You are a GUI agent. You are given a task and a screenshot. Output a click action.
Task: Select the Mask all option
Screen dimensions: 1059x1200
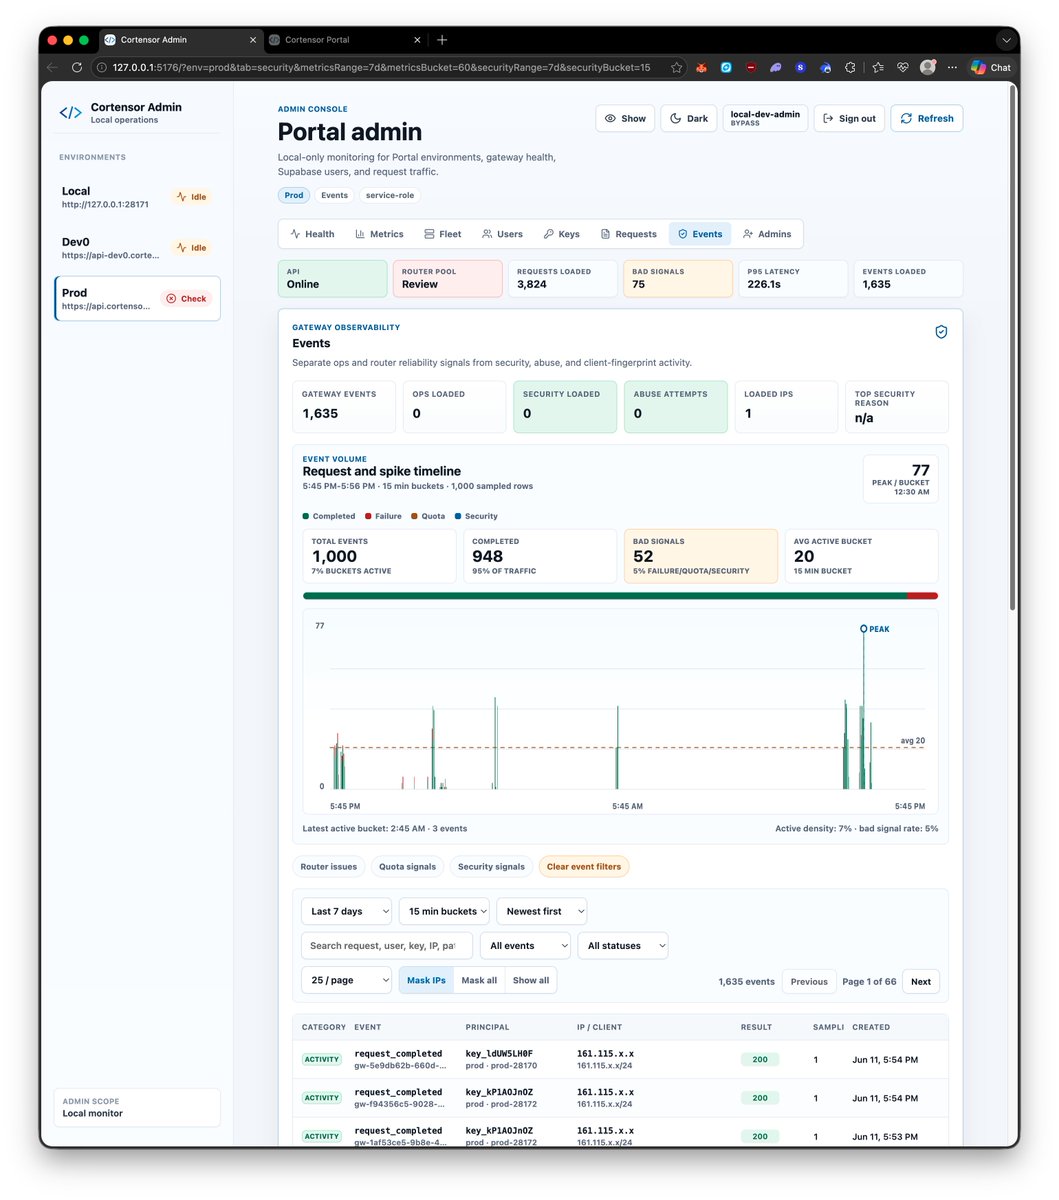pos(479,980)
